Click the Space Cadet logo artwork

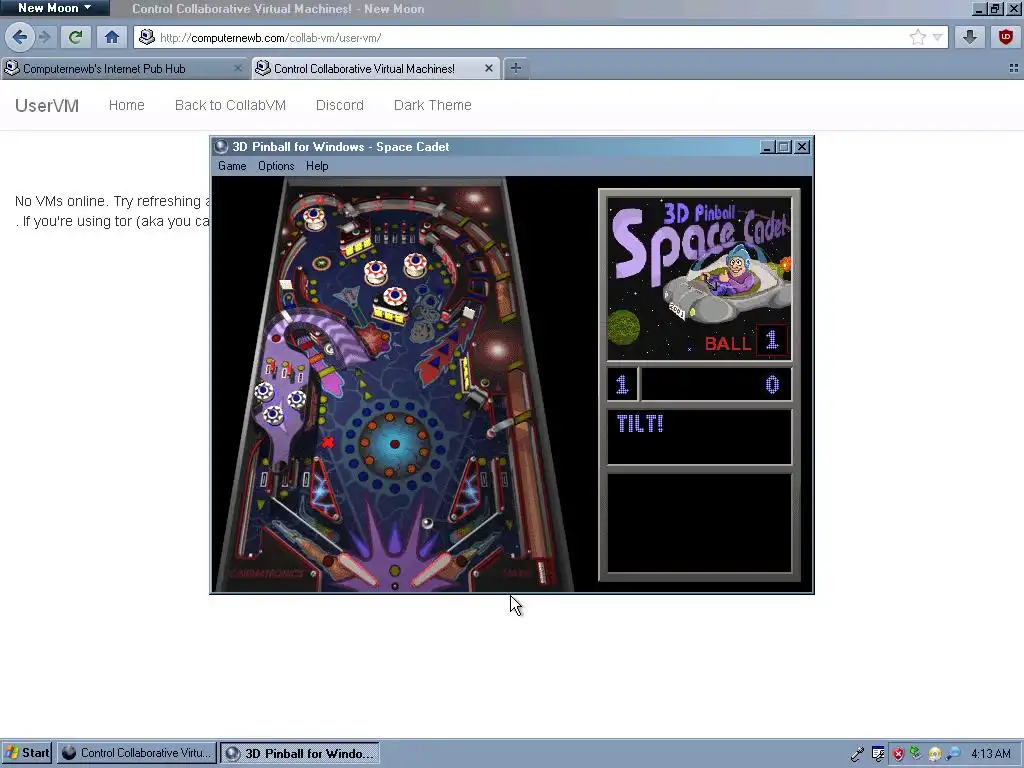coord(699,279)
